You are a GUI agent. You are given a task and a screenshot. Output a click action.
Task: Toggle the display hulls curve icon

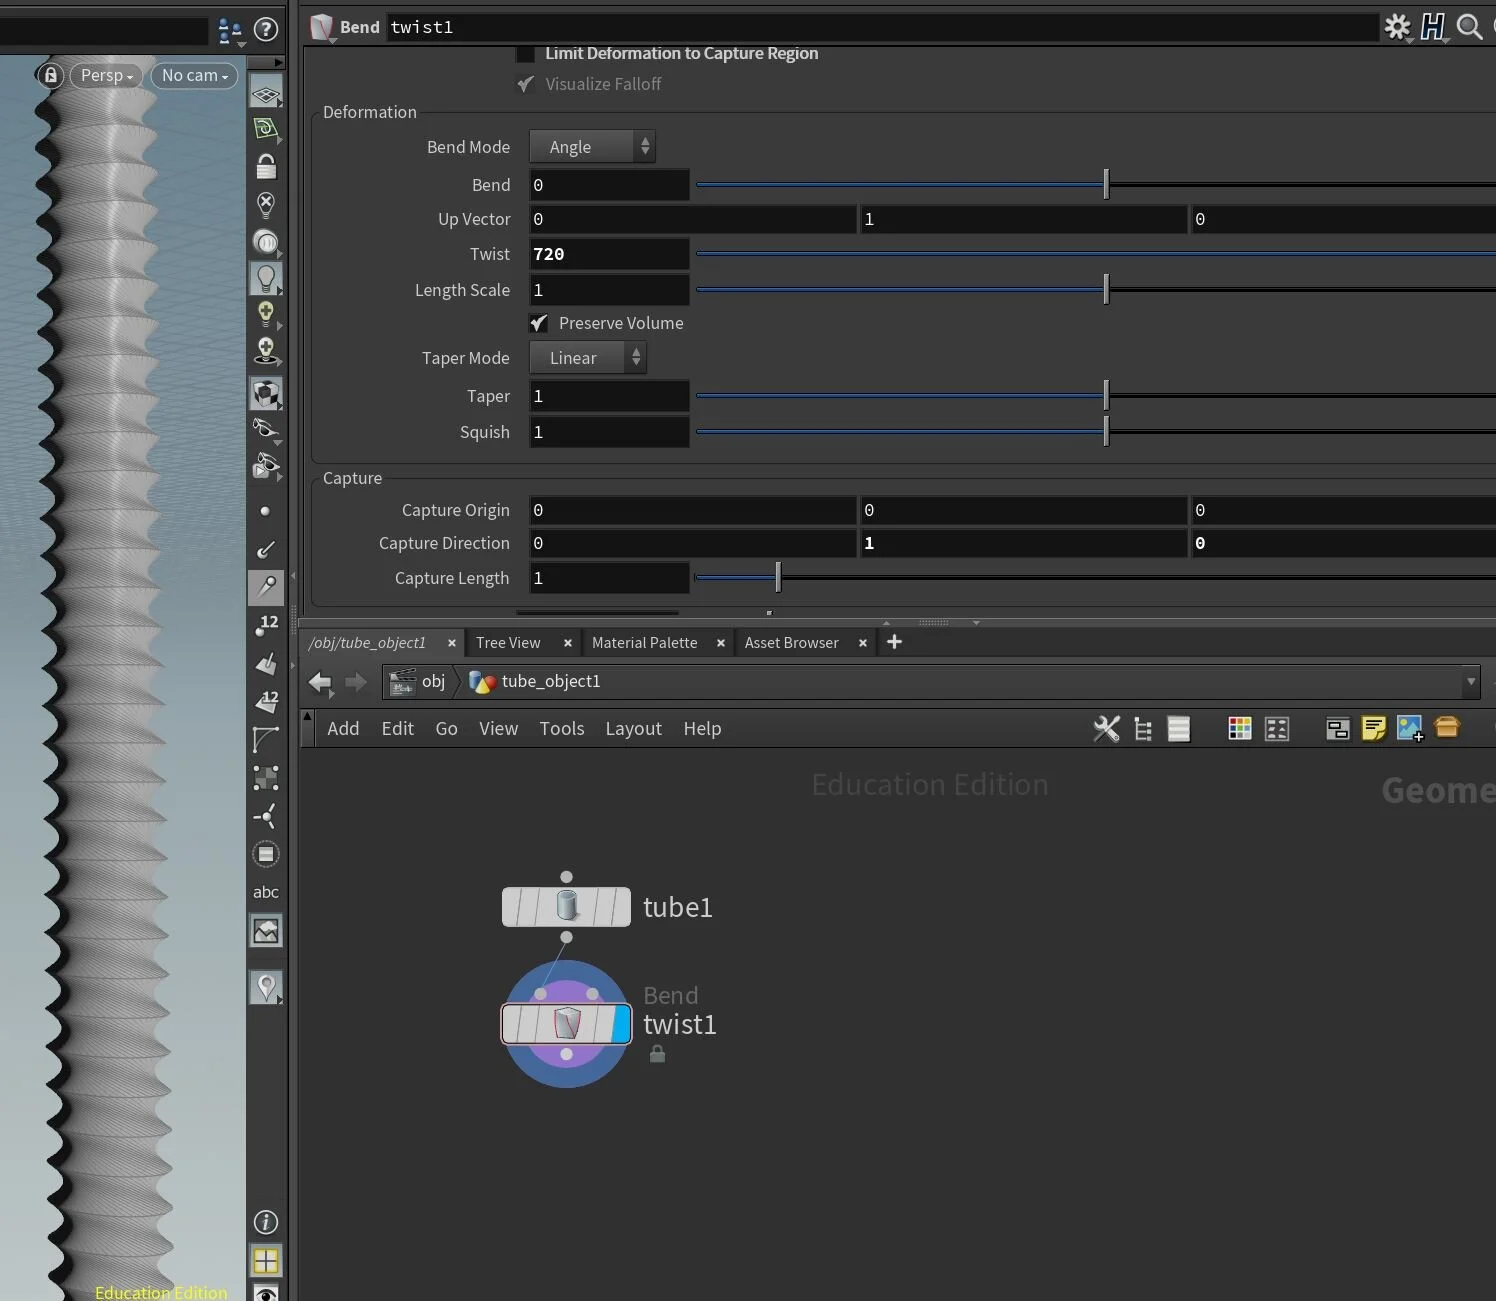coord(265,739)
